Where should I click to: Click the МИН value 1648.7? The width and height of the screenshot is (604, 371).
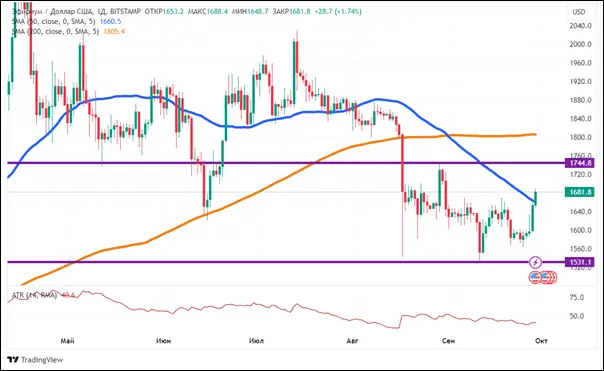[258, 12]
